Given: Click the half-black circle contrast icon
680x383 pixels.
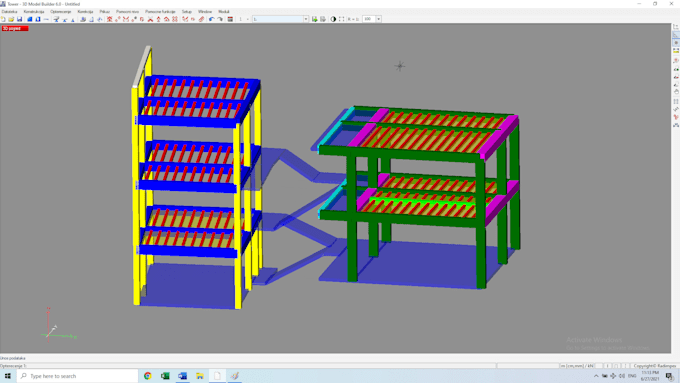Looking at the screenshot, I should click(333, 19).
